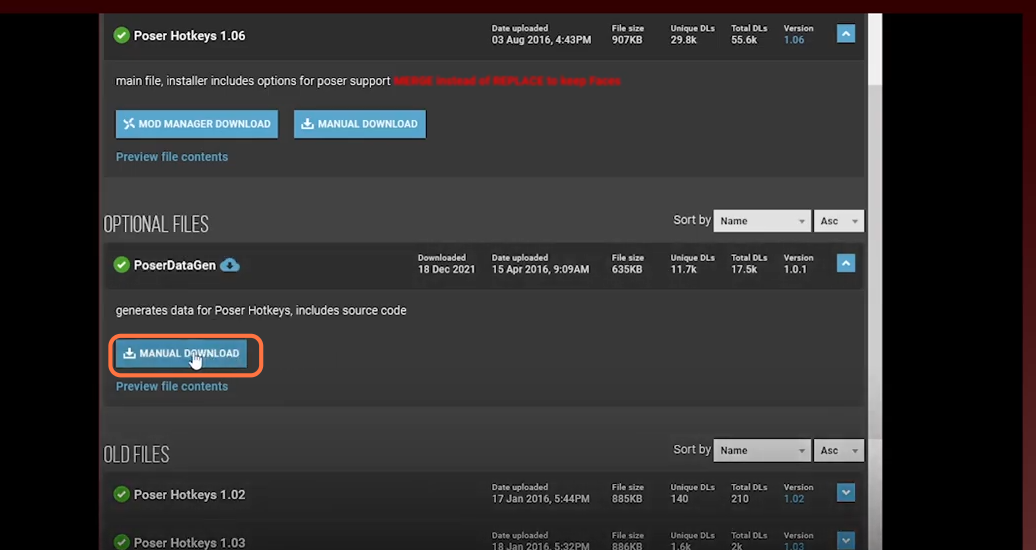
Task: Select the PoserDataGen file title
Action: (x=174, y=265)
